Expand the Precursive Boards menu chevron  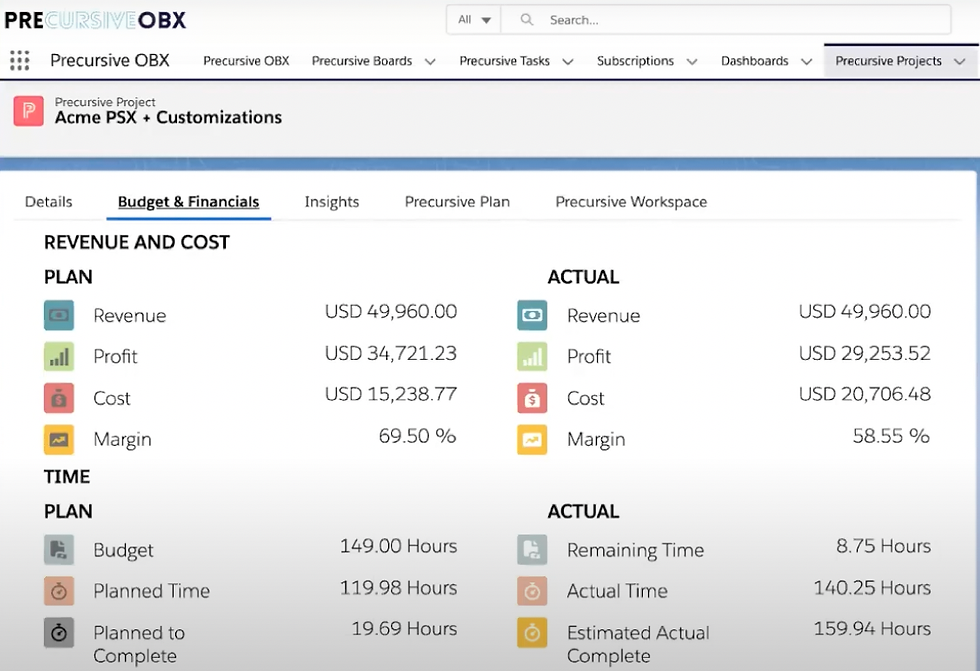[430, 61]
